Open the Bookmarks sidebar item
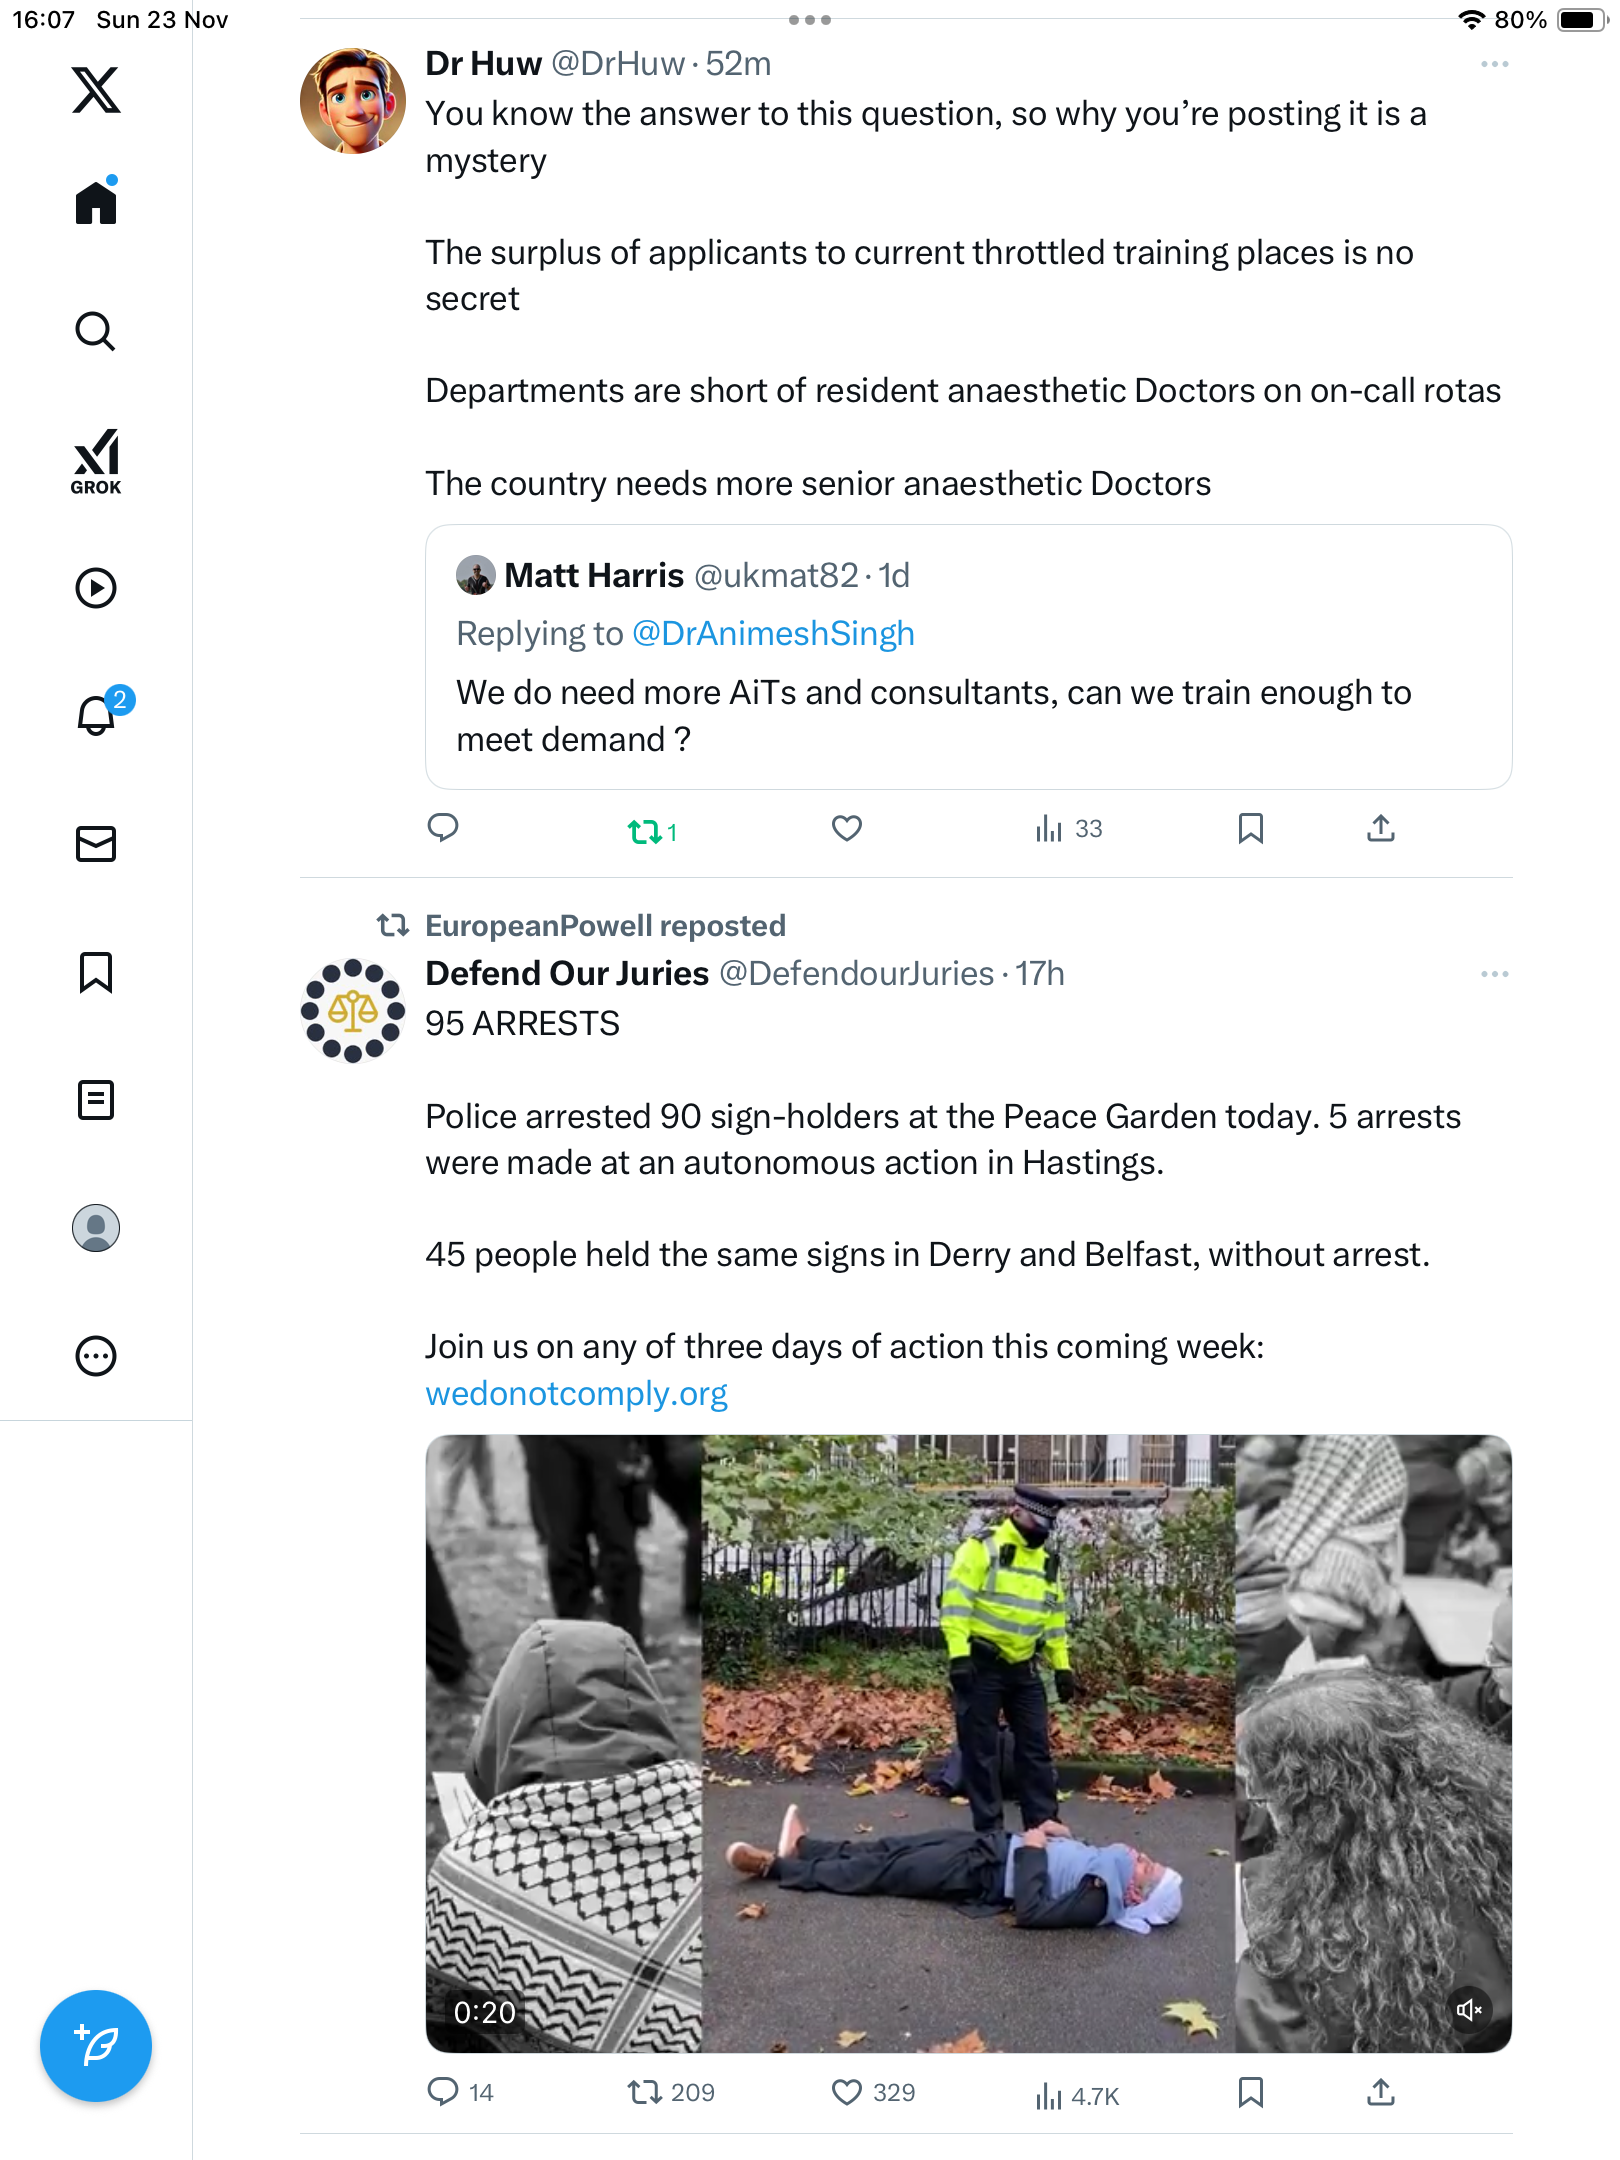The height and width of the screenshot is (2160, 1620). pyautogui.click(x=96, y=972)
